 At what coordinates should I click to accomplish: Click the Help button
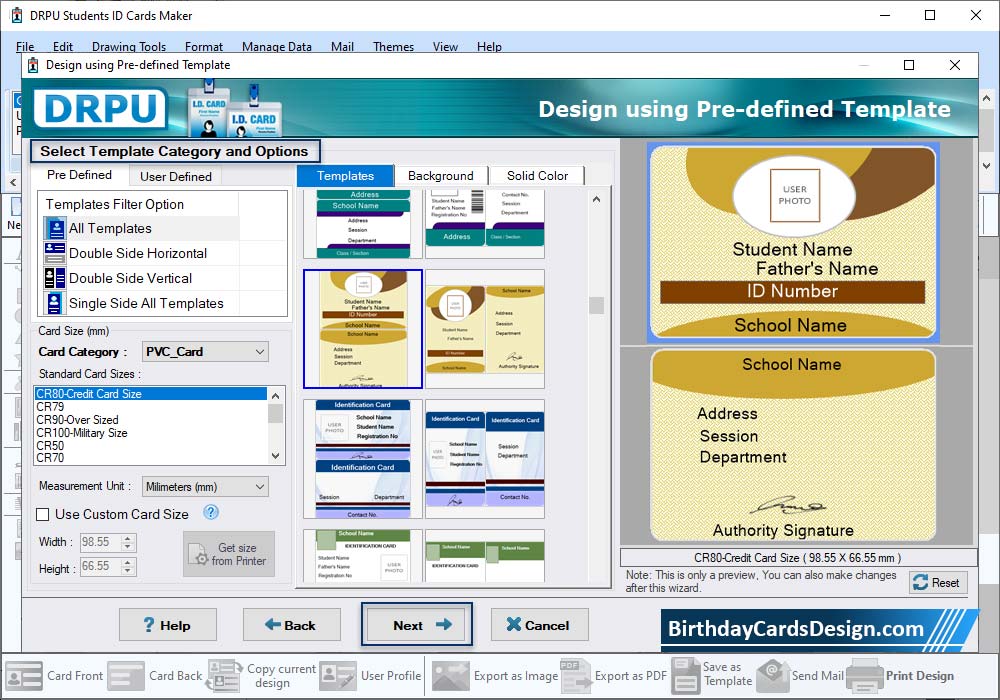(x=168, y=625)
